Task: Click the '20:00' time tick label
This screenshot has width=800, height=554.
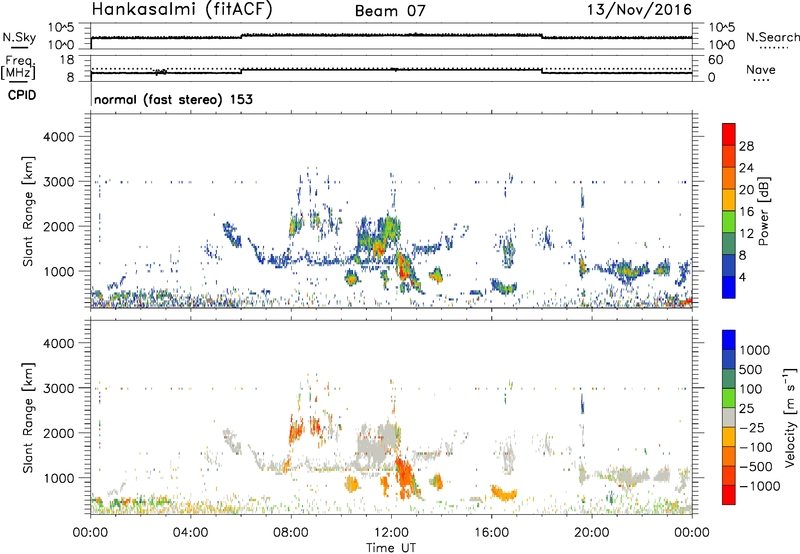Action: pos(592,533)
